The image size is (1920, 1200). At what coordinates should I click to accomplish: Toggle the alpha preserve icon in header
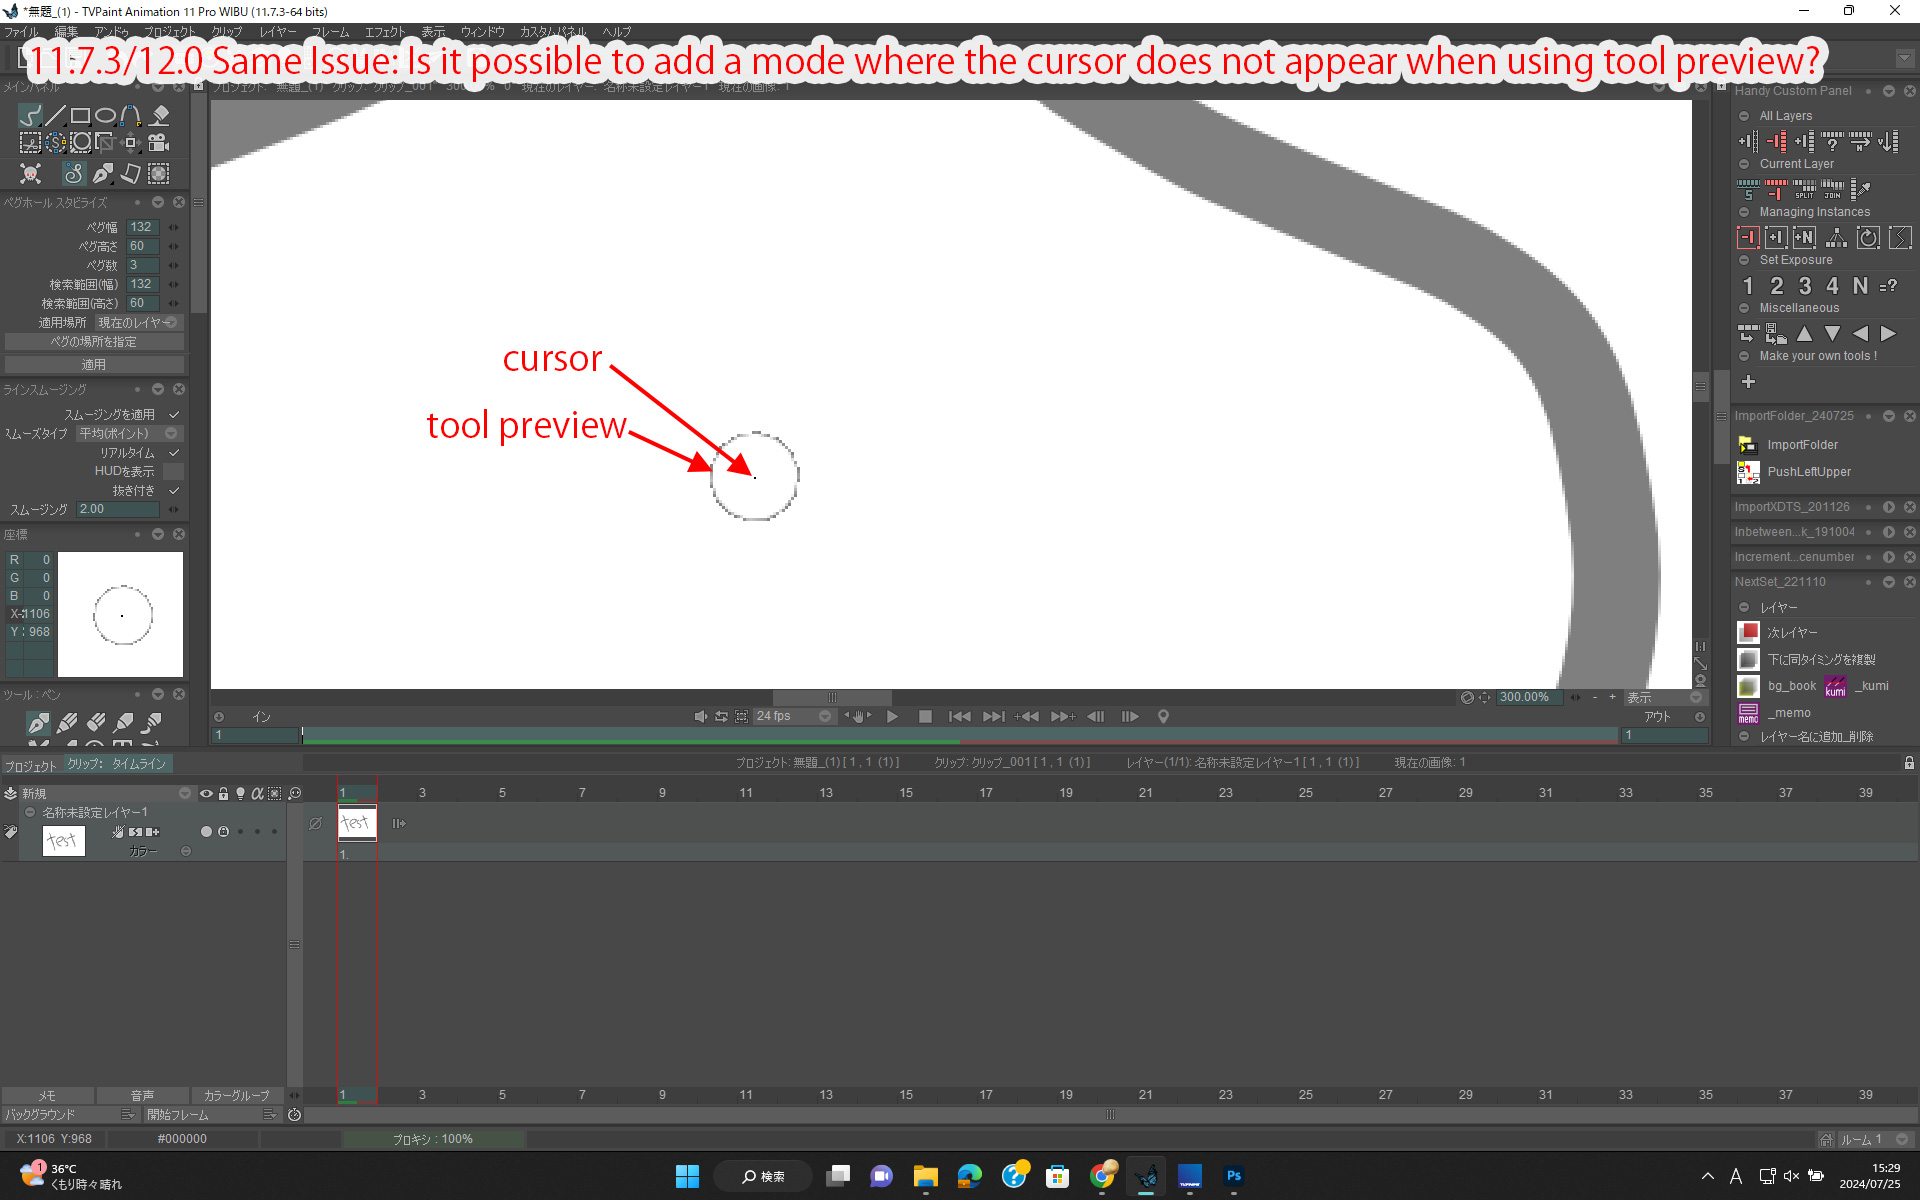[257, 793]
